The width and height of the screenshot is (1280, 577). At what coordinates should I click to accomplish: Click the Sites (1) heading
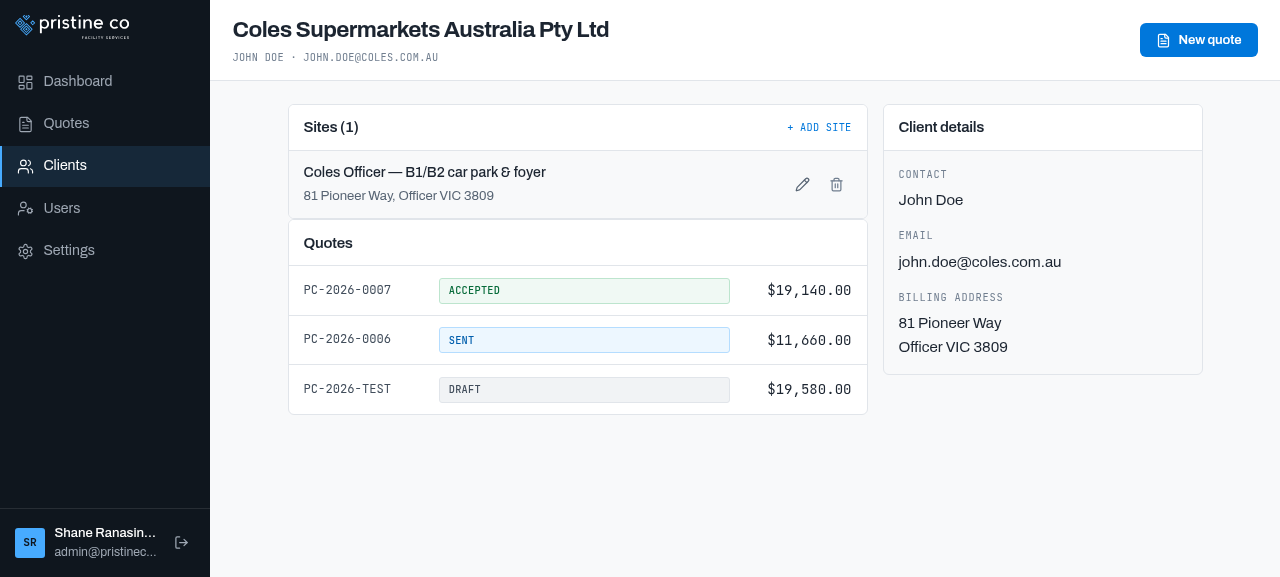[x=330, y=127]
